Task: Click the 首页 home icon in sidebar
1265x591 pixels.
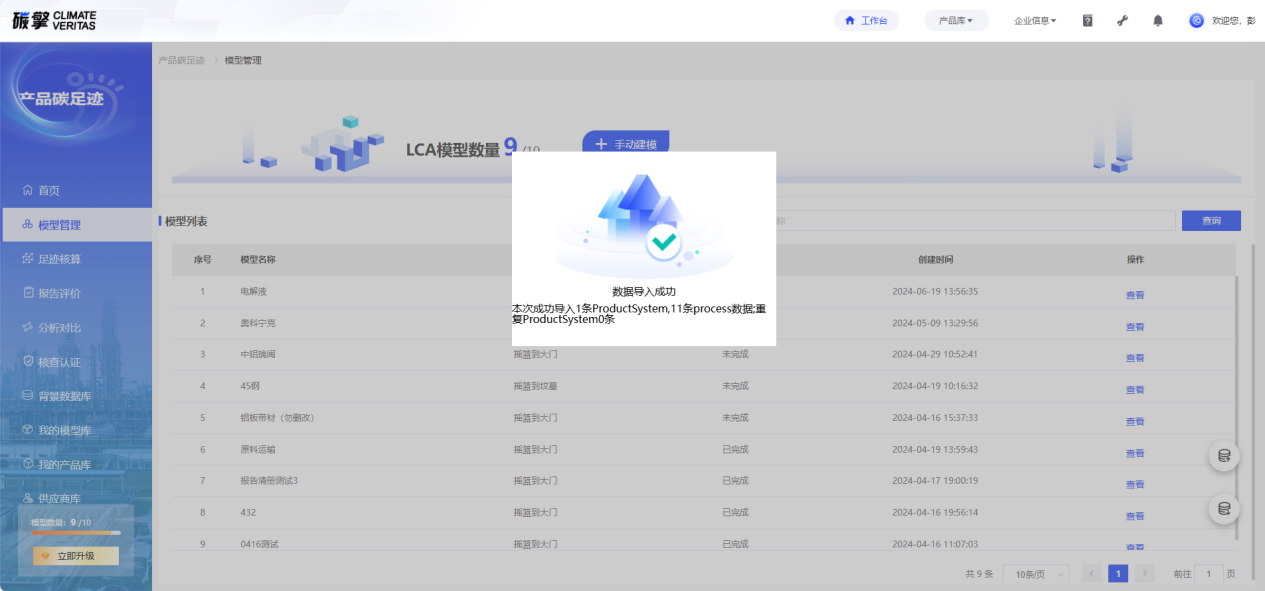Action: [29, 190]
